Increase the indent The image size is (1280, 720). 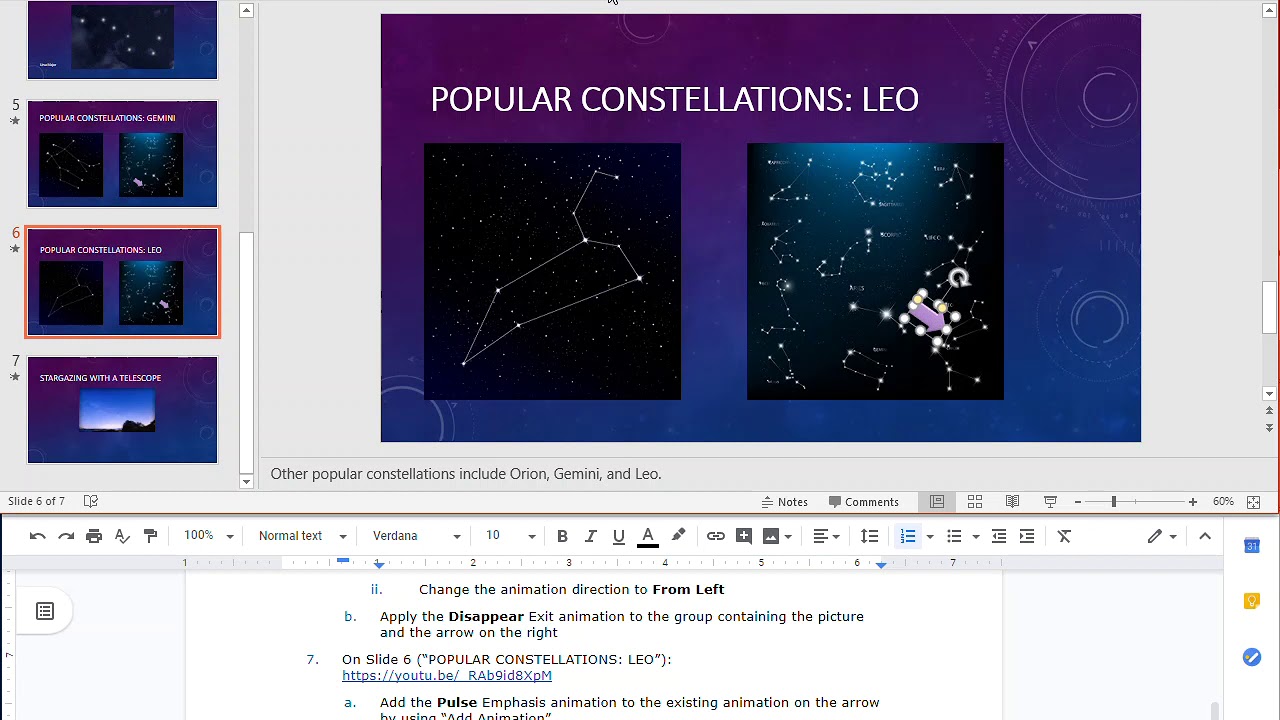pos(1026,536)
